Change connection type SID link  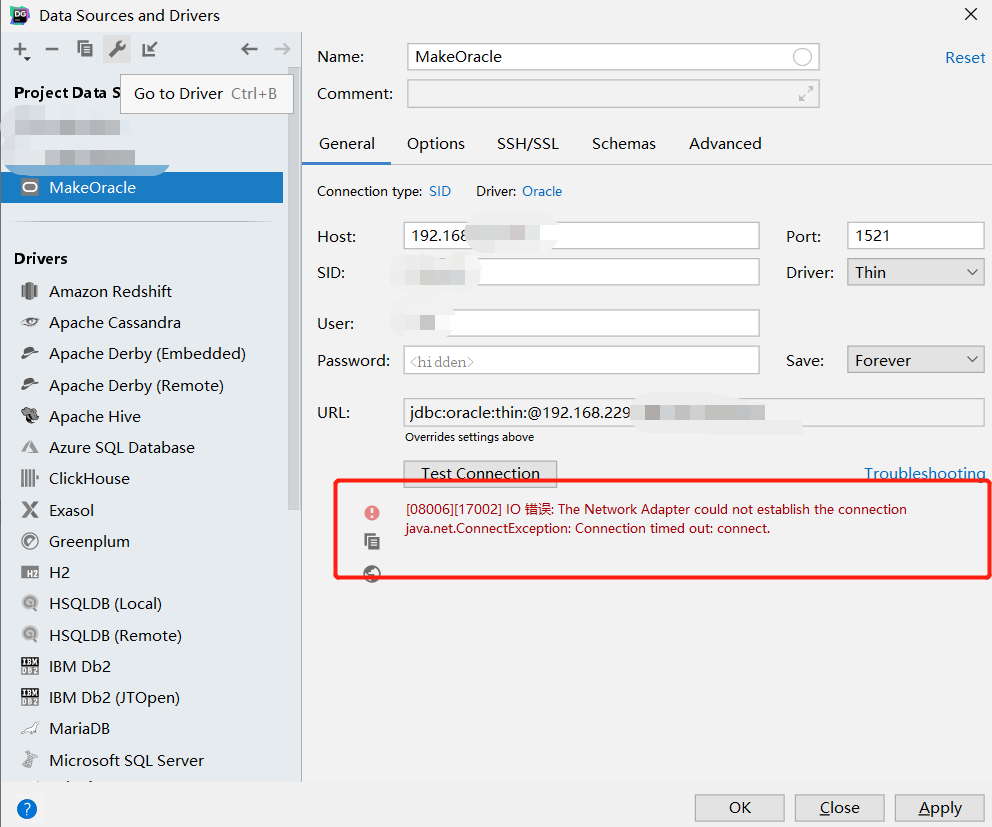(x=440, y=191)
